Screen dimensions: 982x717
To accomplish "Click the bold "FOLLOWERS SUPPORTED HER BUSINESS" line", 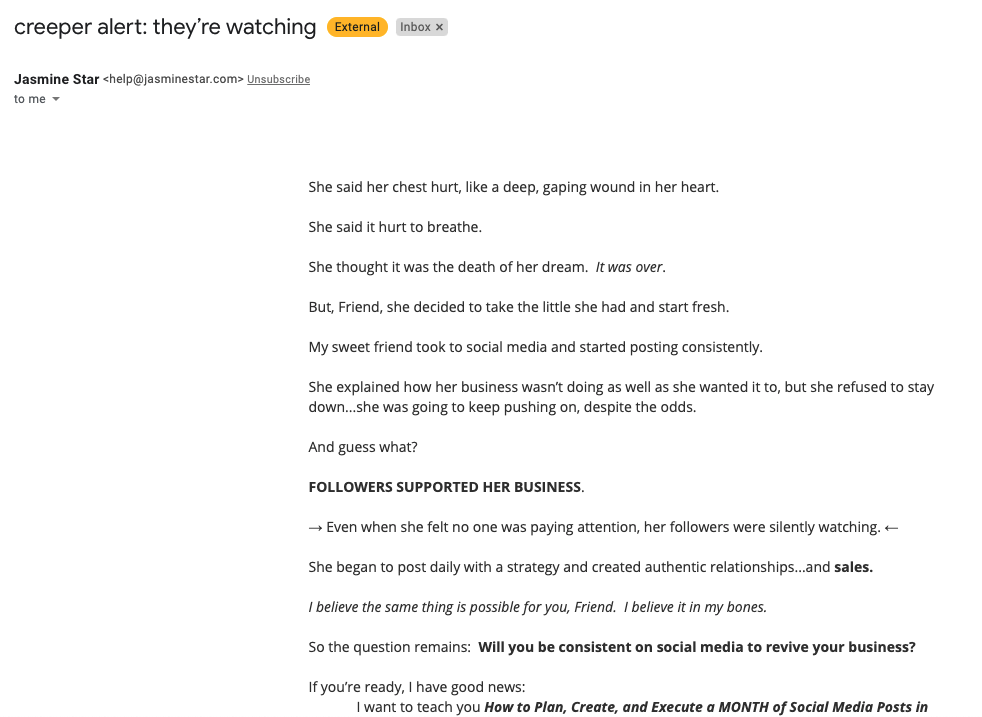I will (x=445, y=487).
